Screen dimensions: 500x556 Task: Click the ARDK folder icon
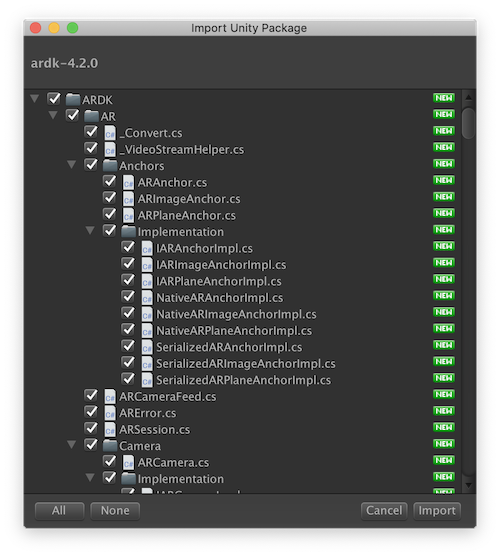coord(73,99)
